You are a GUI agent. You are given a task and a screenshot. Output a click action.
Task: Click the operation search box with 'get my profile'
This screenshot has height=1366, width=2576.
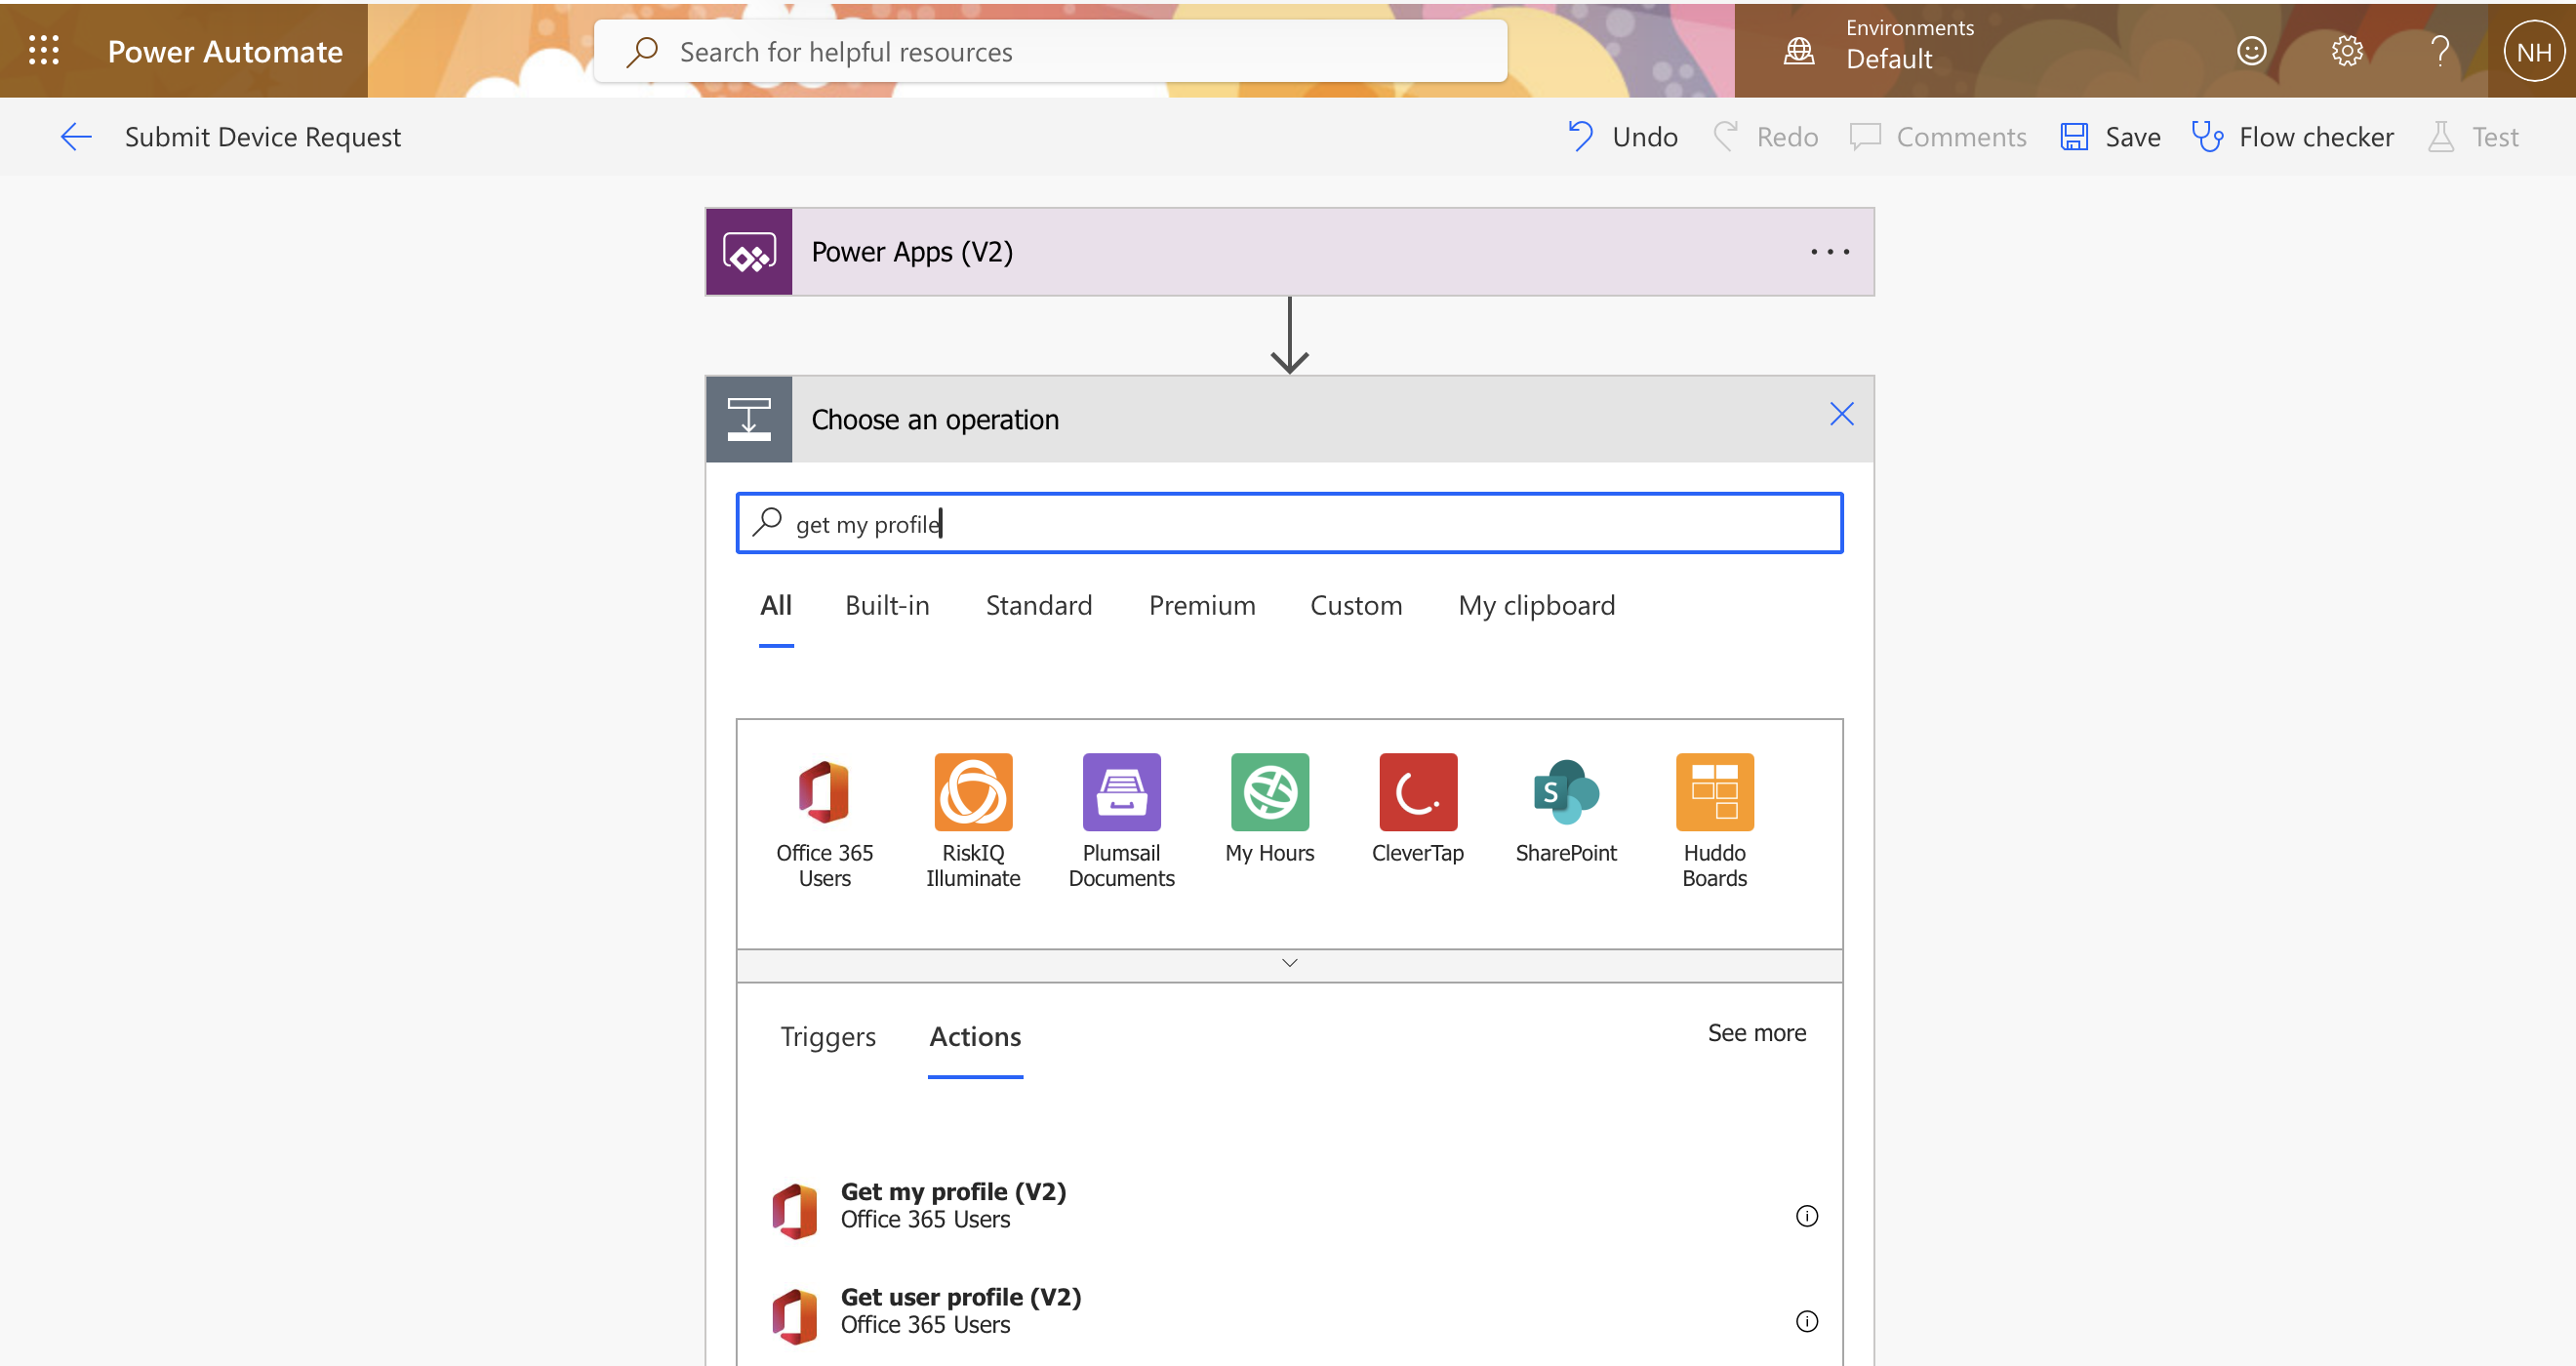[1289, 523]
